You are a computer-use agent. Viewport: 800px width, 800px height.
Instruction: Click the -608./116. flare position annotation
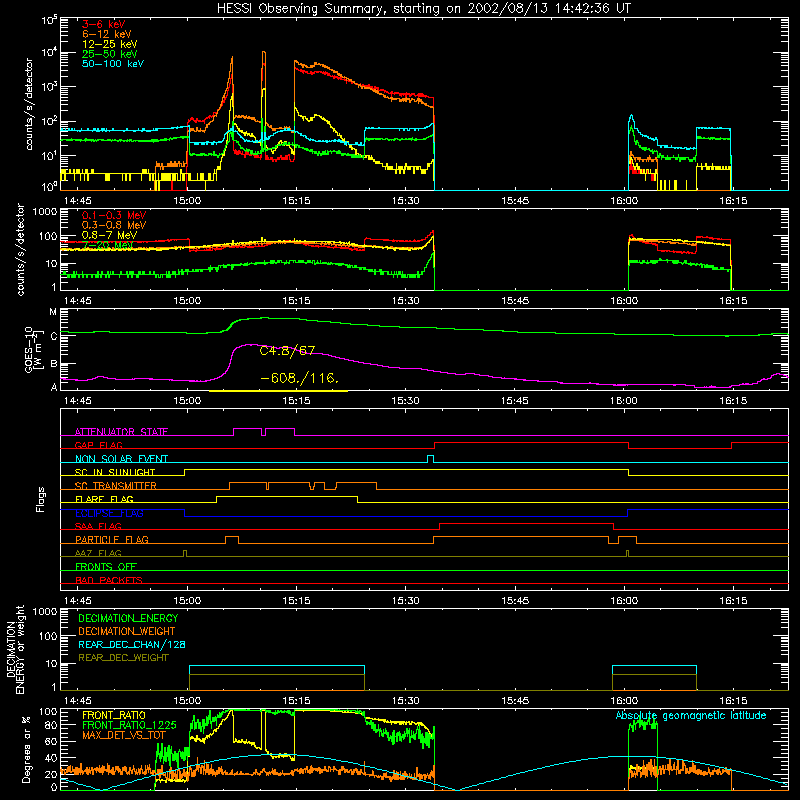(x=299, y=379)
